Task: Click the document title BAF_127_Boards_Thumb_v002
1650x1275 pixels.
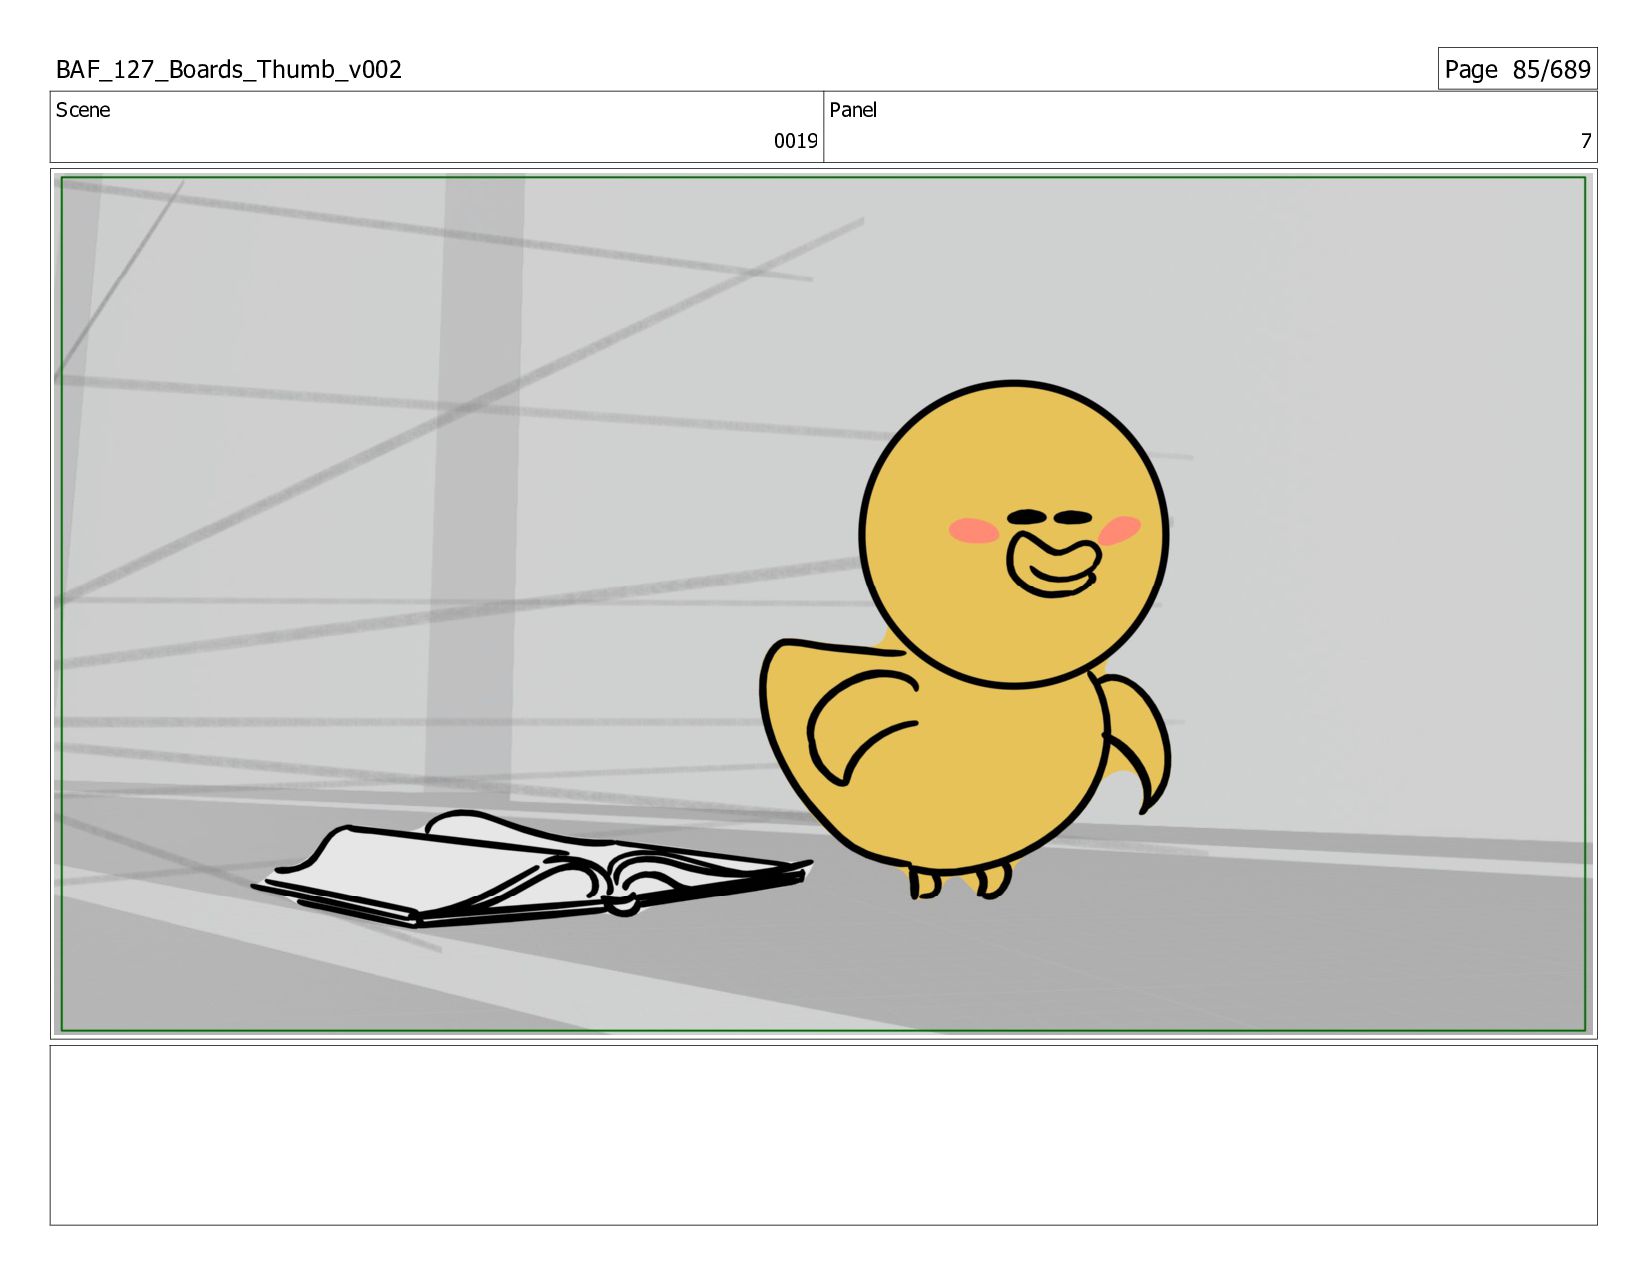Action: tap(229, 69)
